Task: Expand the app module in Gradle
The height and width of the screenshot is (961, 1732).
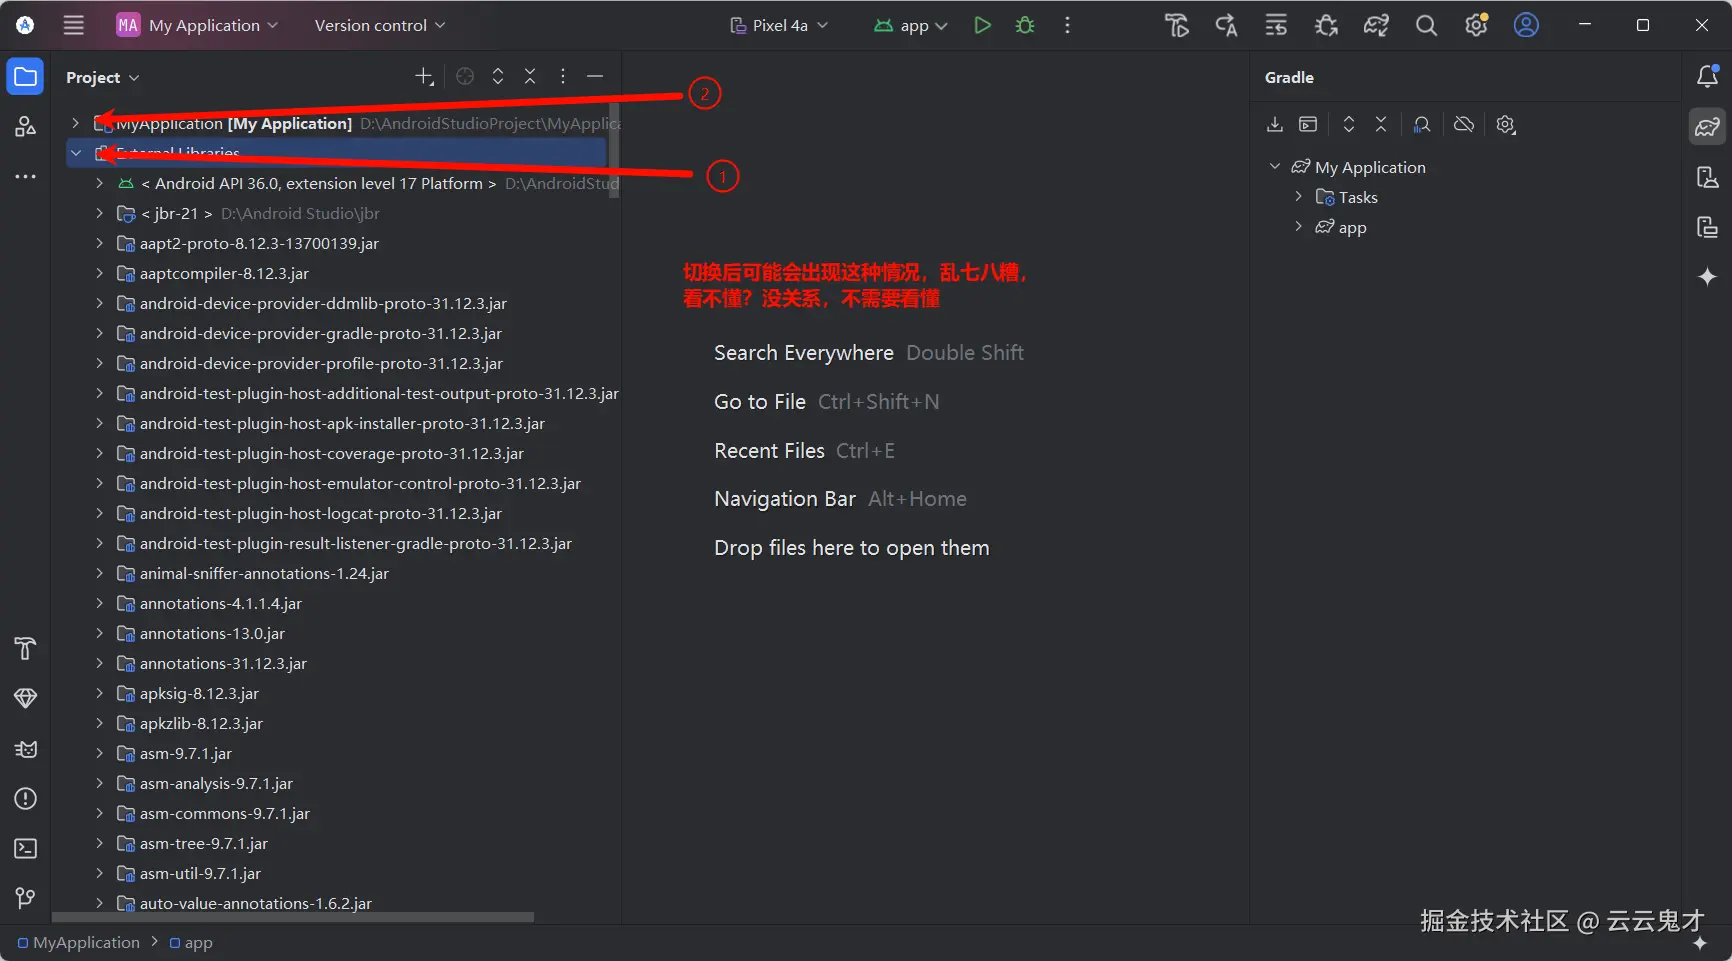Action: pyautogui.click(x=1299, y=226)
